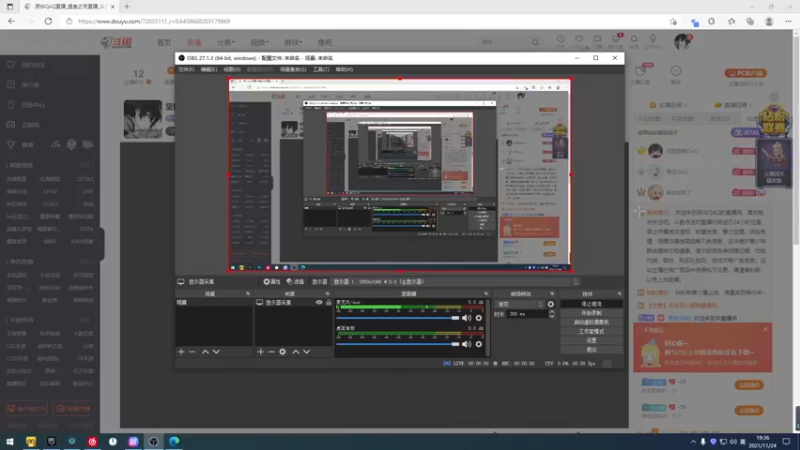Open the Douyu logo home link
The height and width of the screenshot is (450, 800).
[x=116, y=42]
